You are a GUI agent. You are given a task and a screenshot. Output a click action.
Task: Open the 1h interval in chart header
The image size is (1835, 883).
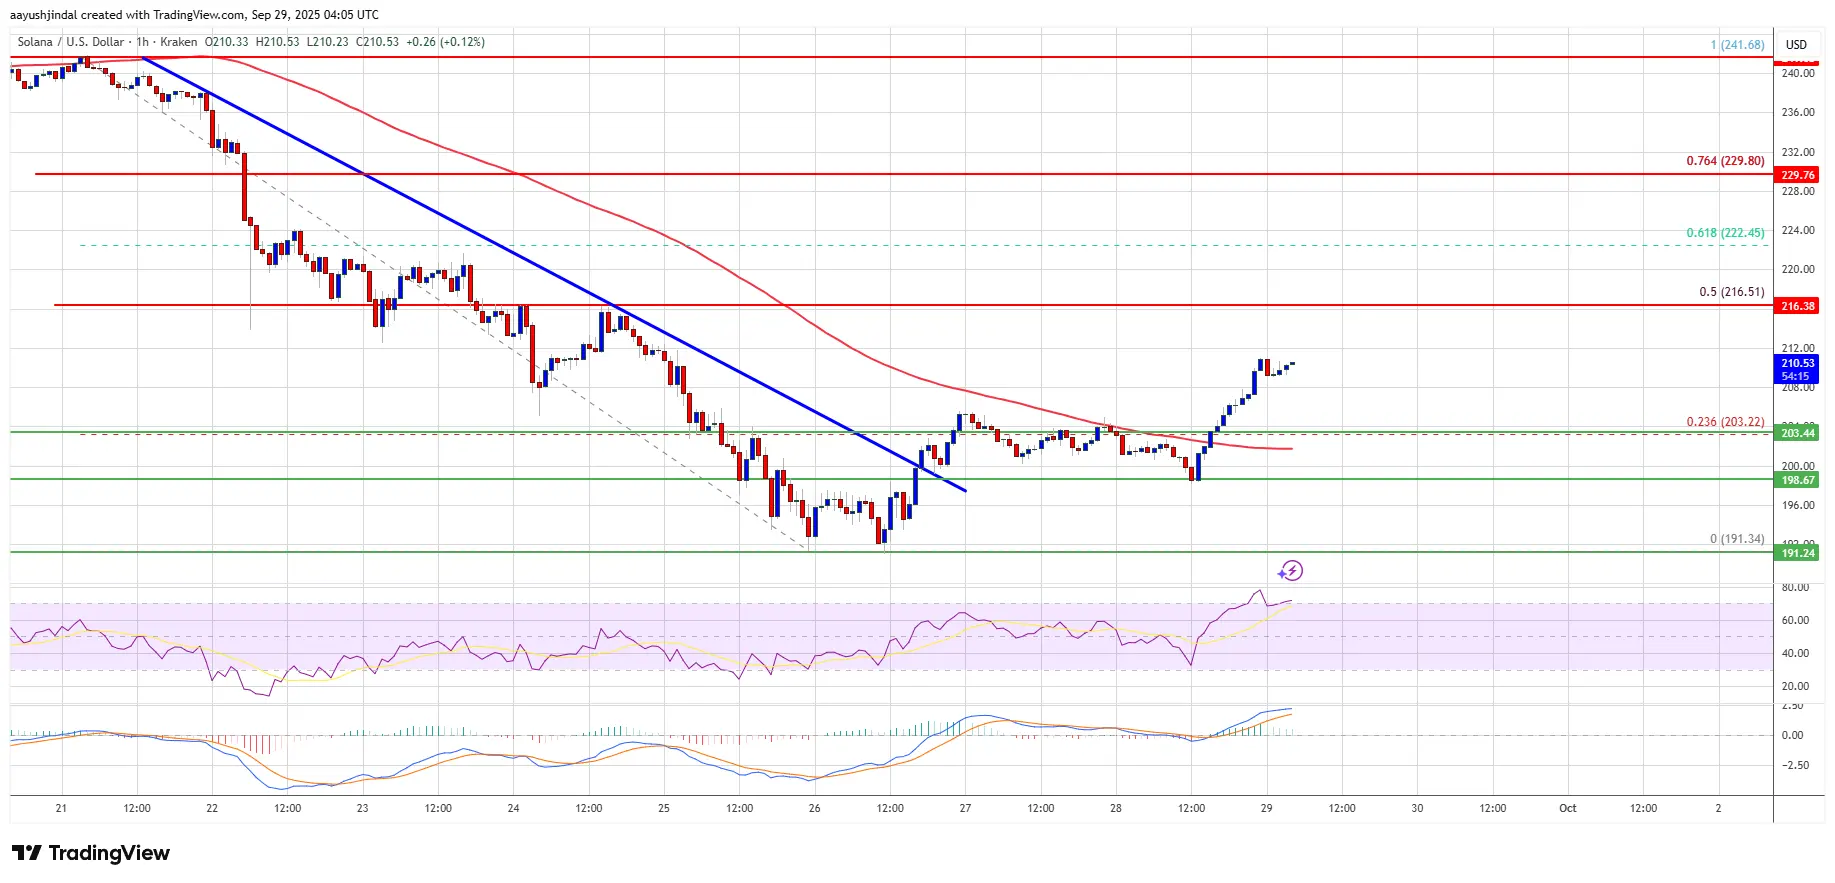point(142,42)
